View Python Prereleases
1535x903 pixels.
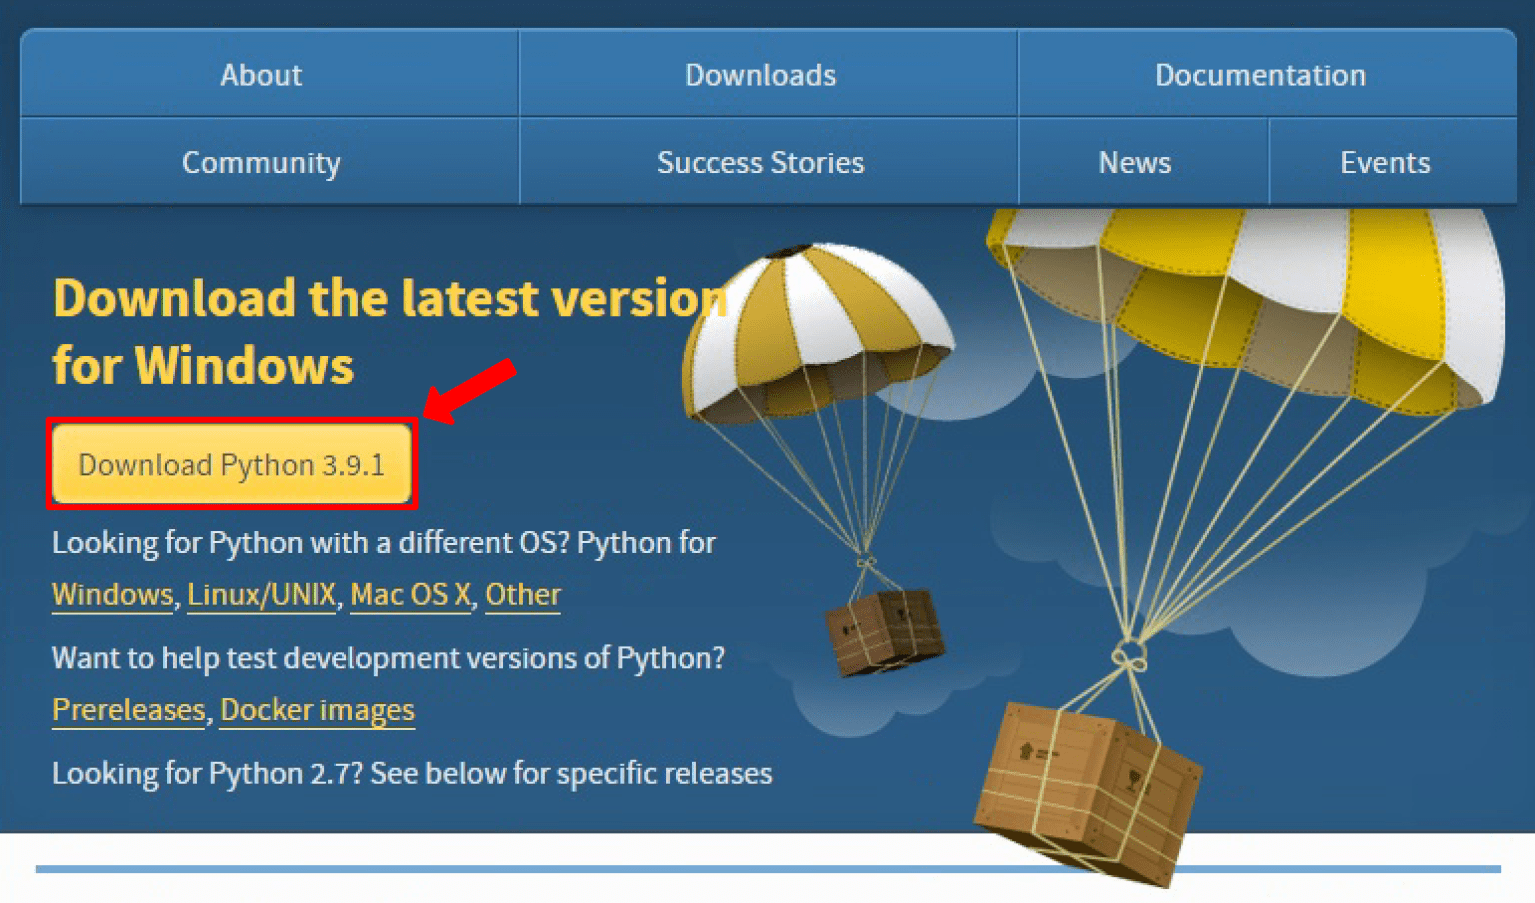pyautogui.click(x=127, y=709)
